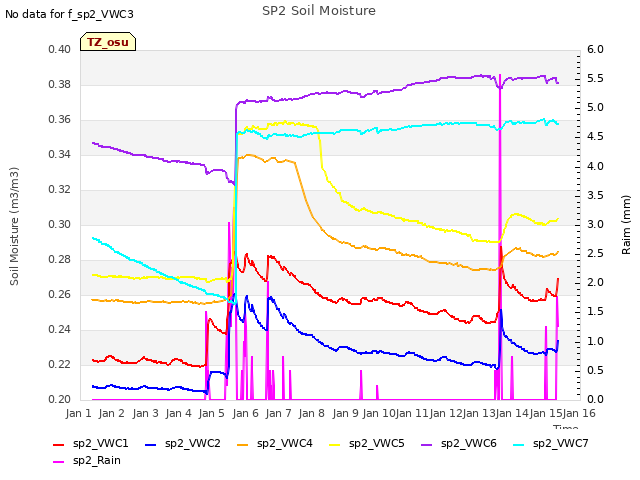640x480 pixels.
Task: Click the 3.5 right axis value
Action: click(x=595, y=195)
